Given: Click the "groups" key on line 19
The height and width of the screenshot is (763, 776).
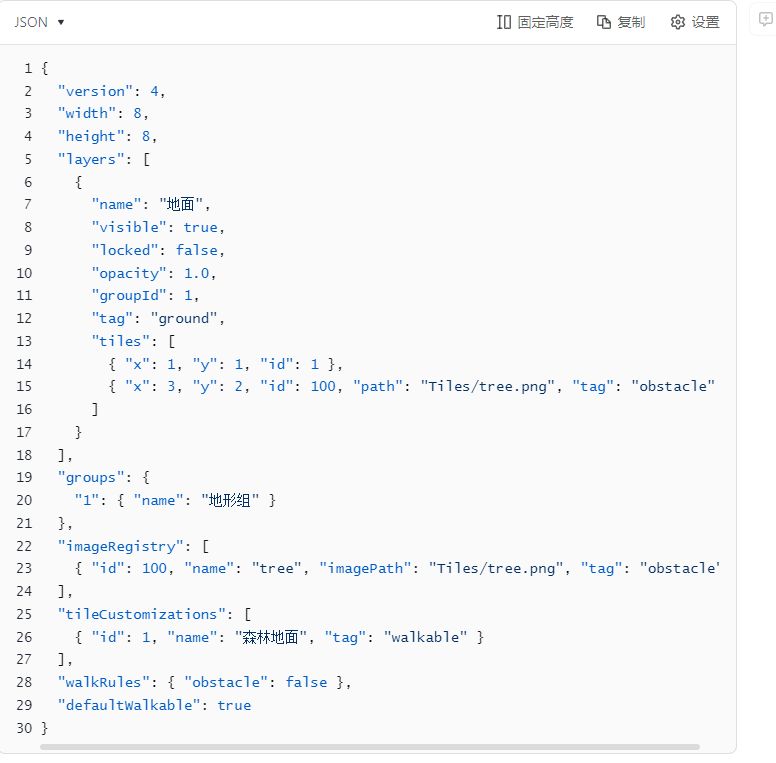Looking at the screenshot, I should pos(92,477).
